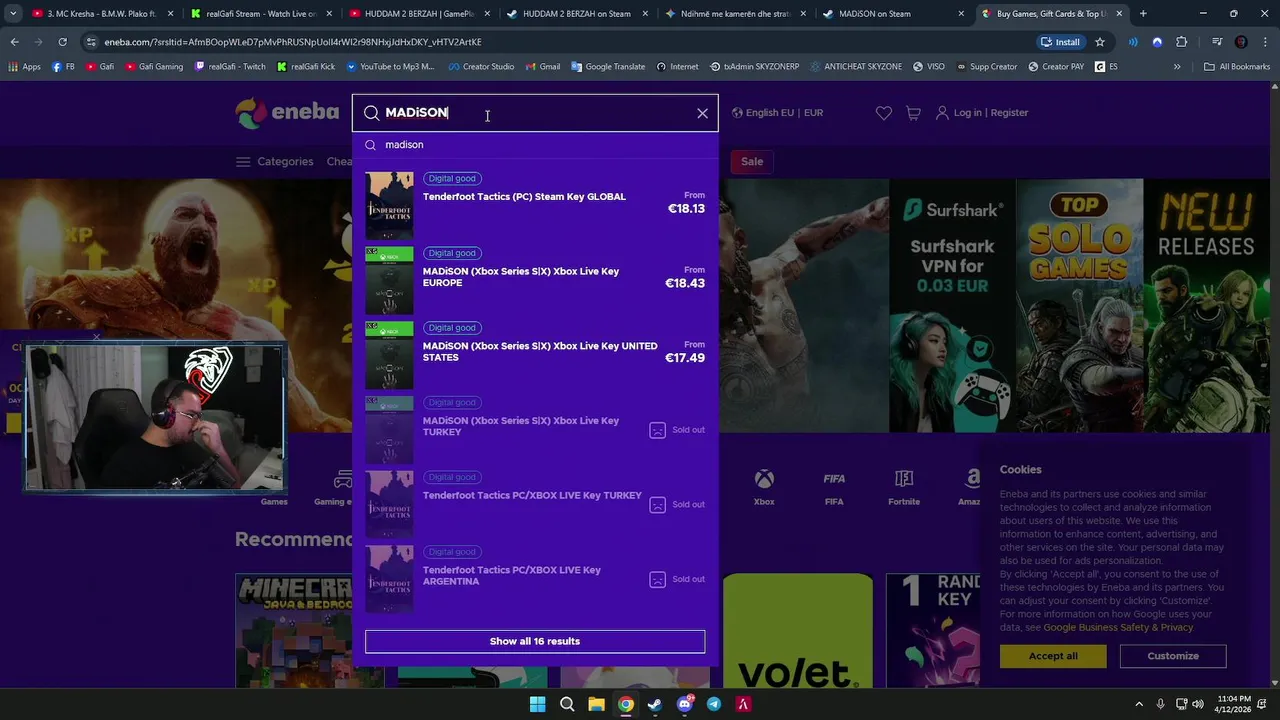This screenshot has width=1280, height=720.
Task: Click the Tenderfoot Tactics Steam GLOBAL thumbnail
Action: click(x=389, y=205)
